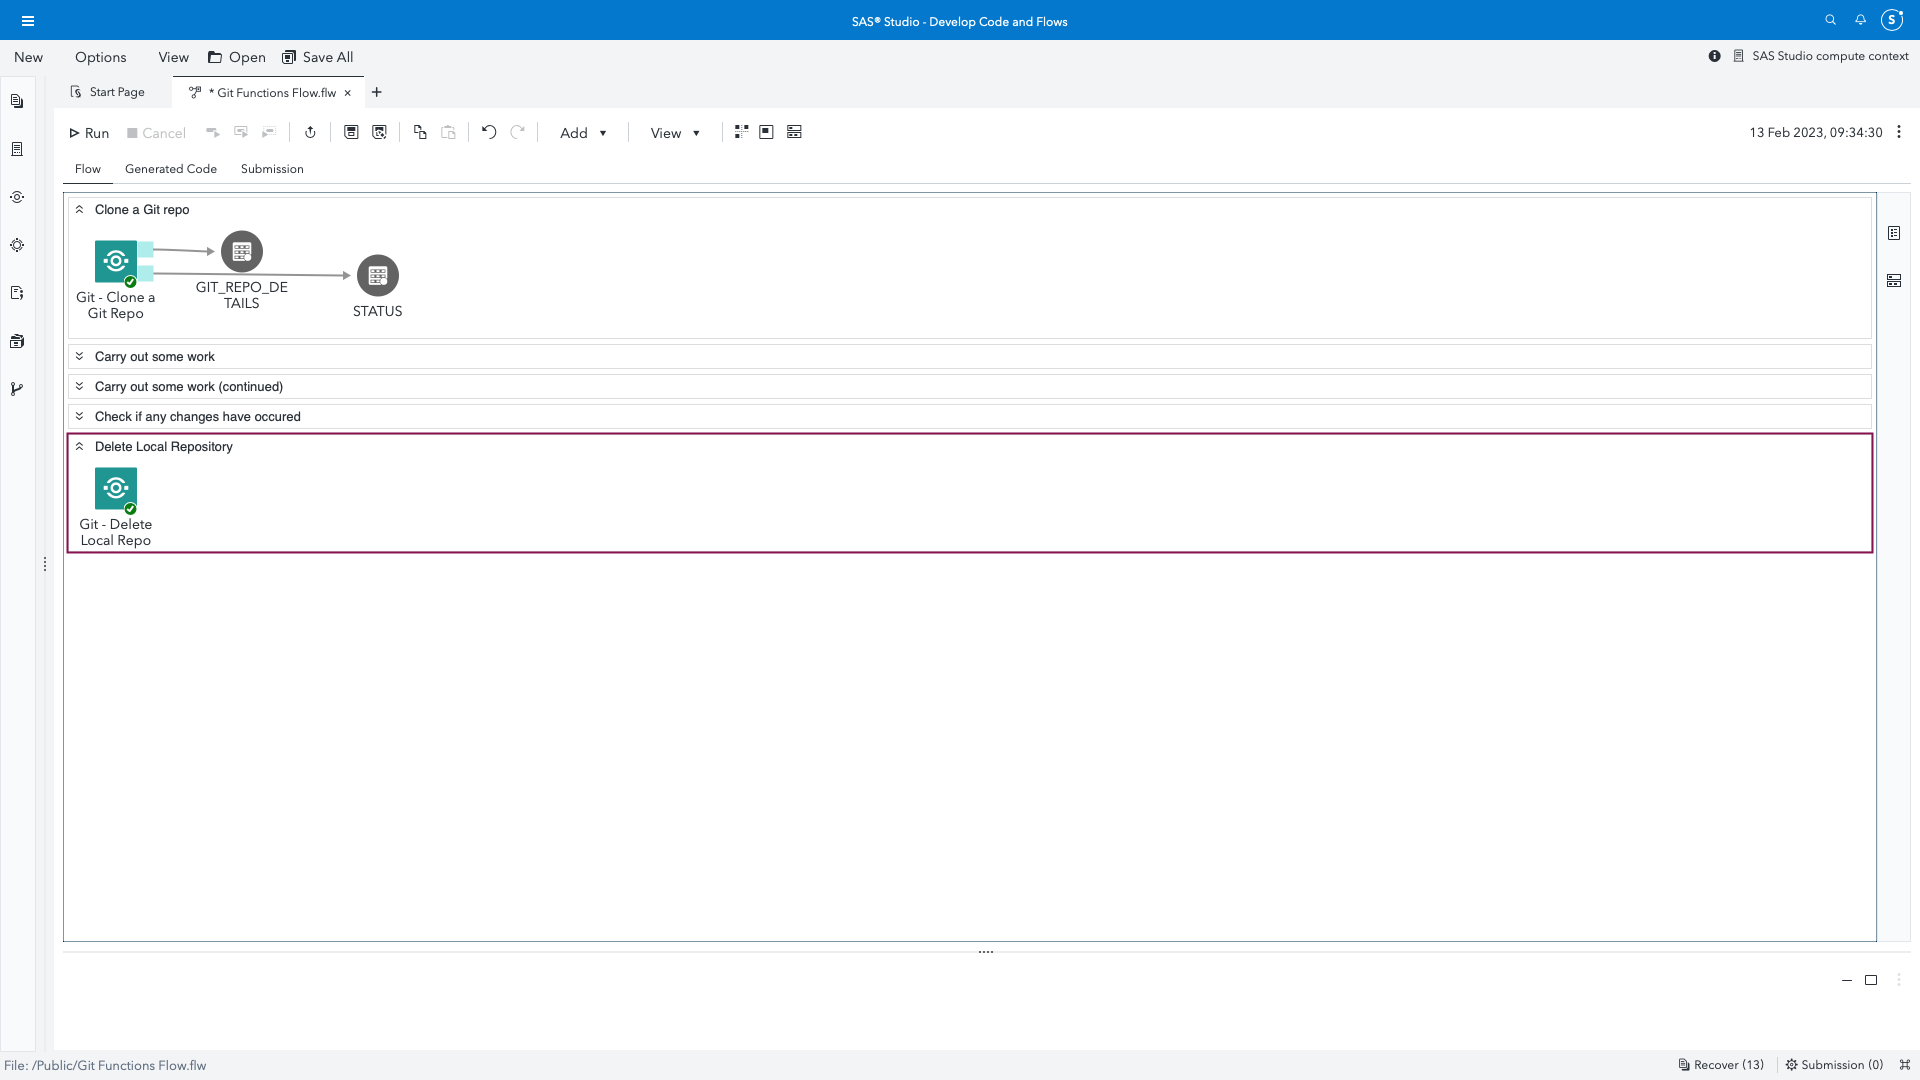Open the hamburger menu in the top bar

28,20
